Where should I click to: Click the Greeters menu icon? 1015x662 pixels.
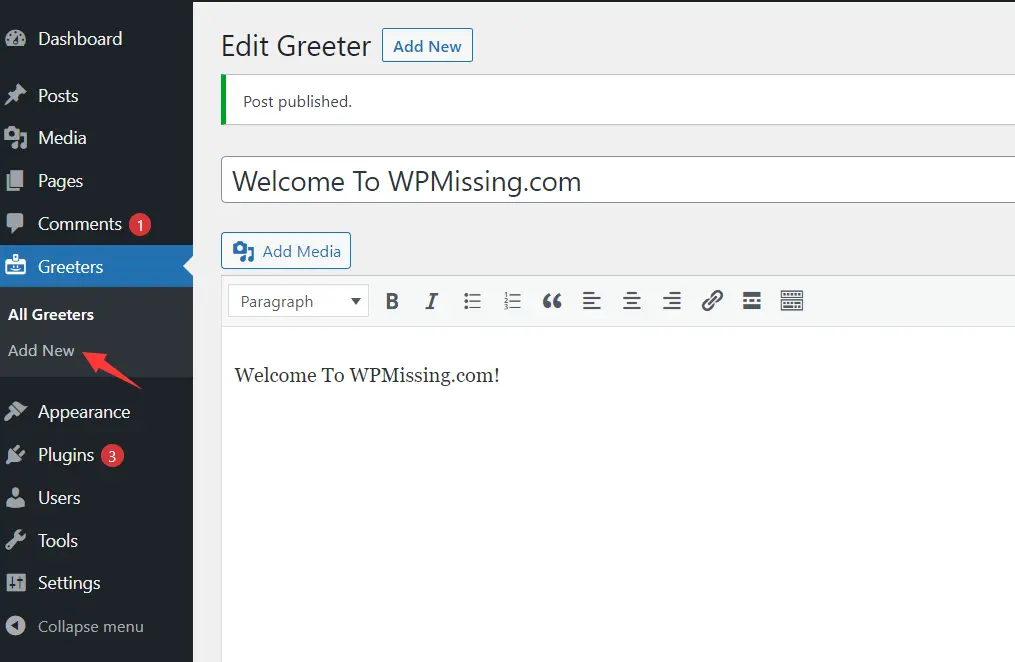(x=16, y=266)
